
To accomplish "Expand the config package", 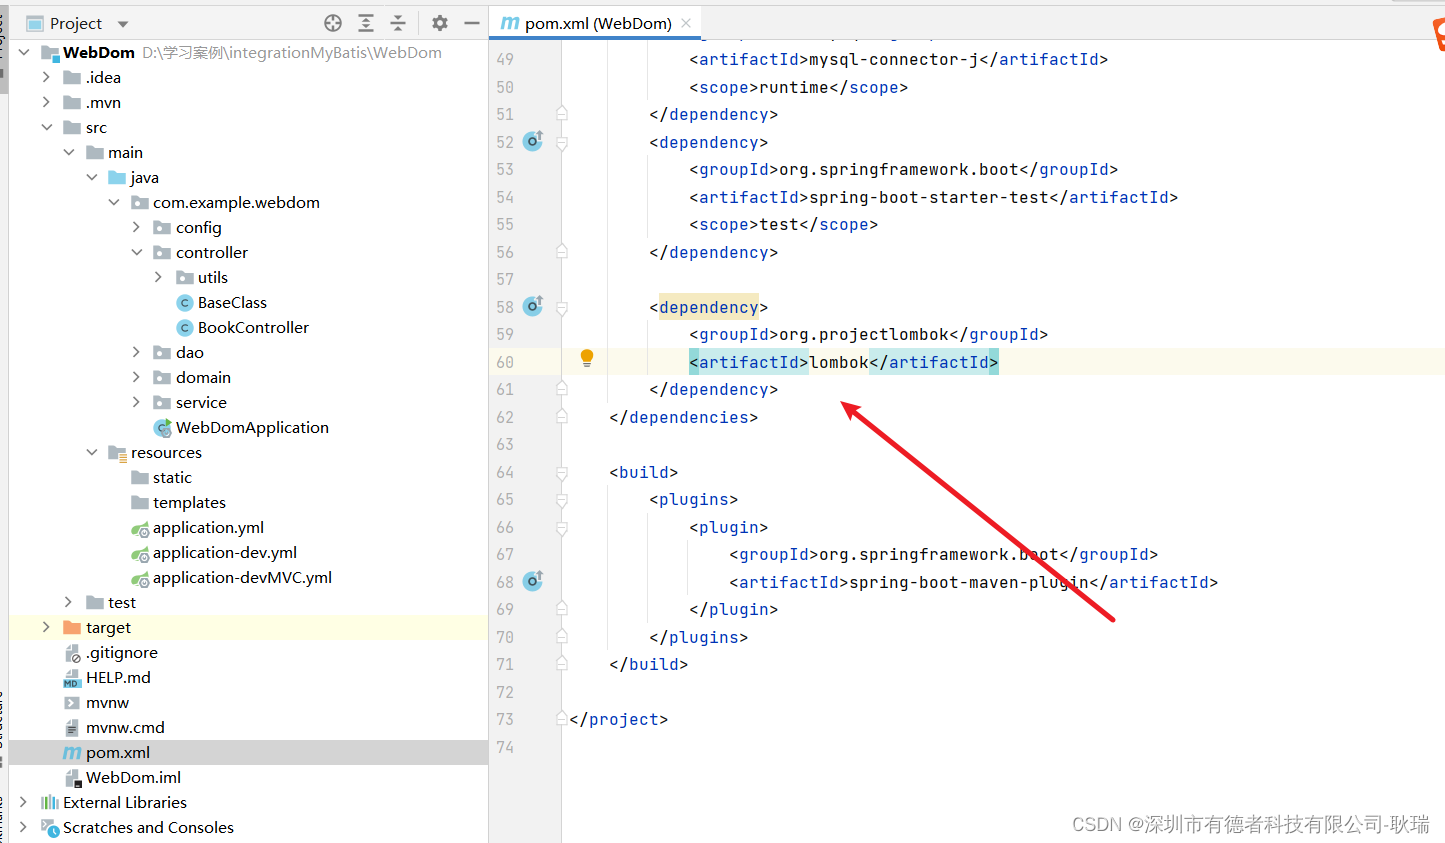I will tap(137, 227).
